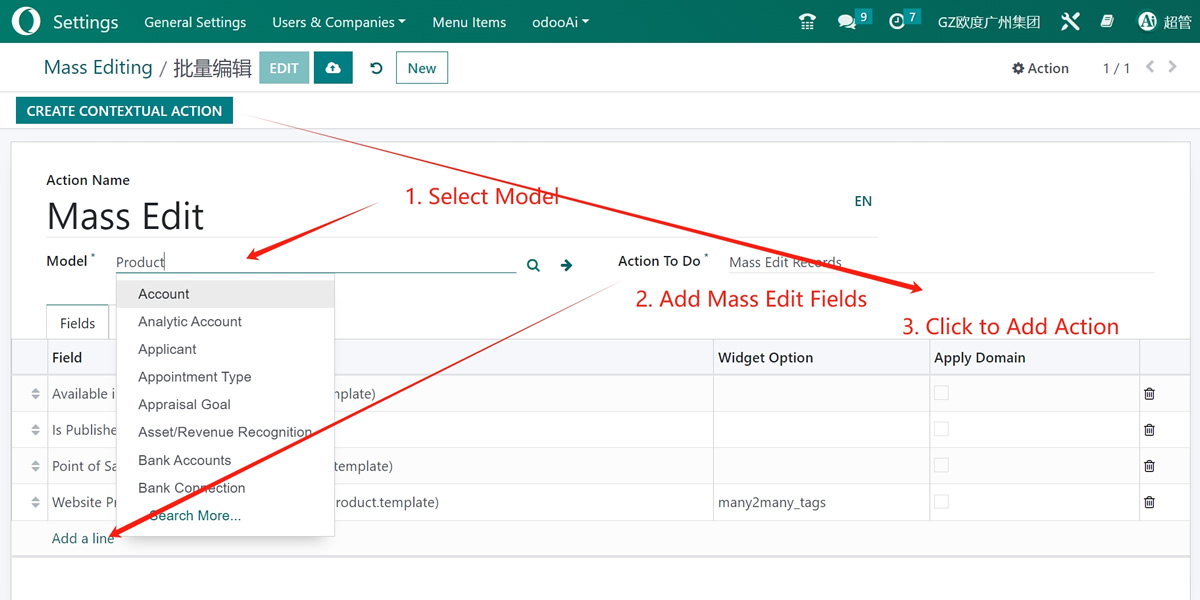The width and height of the screenshot is (1200, 600).
Task: Toggle Apply Domain checkbox in first field row
Action: (x=941, y=393)
